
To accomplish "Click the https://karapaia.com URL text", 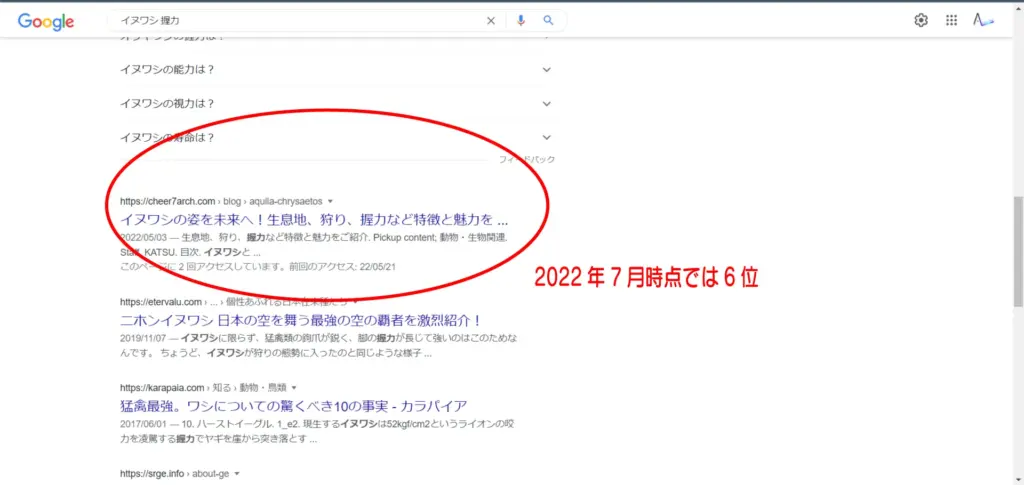I will pos(164,388).
